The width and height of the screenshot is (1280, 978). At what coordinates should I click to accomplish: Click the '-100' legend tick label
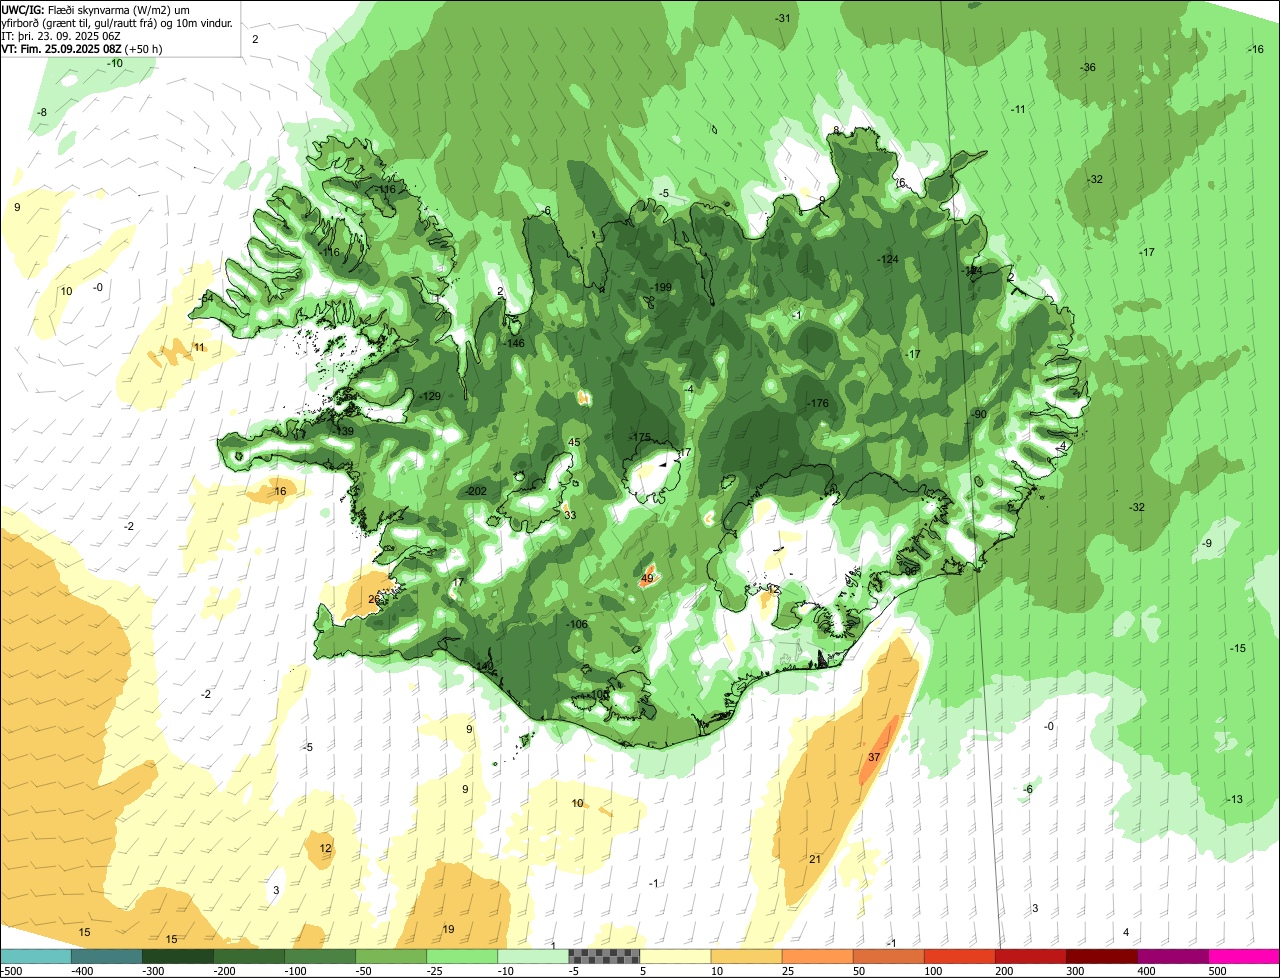click(294, 970)
